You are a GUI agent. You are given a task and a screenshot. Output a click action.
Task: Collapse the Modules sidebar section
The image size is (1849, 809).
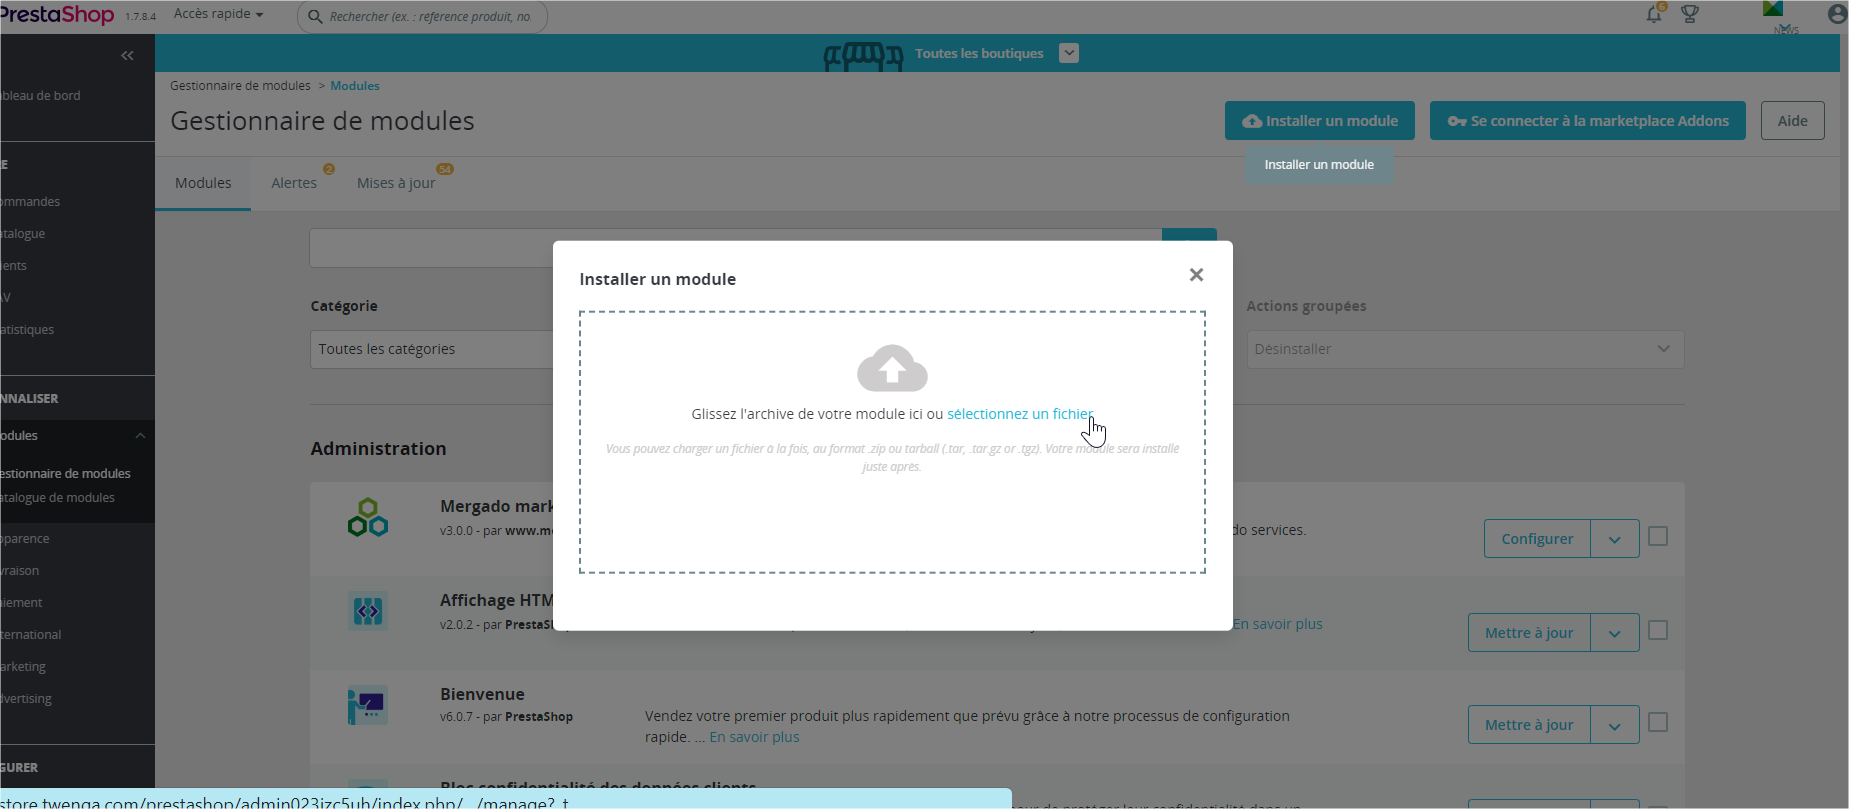[x=140, y=436]
